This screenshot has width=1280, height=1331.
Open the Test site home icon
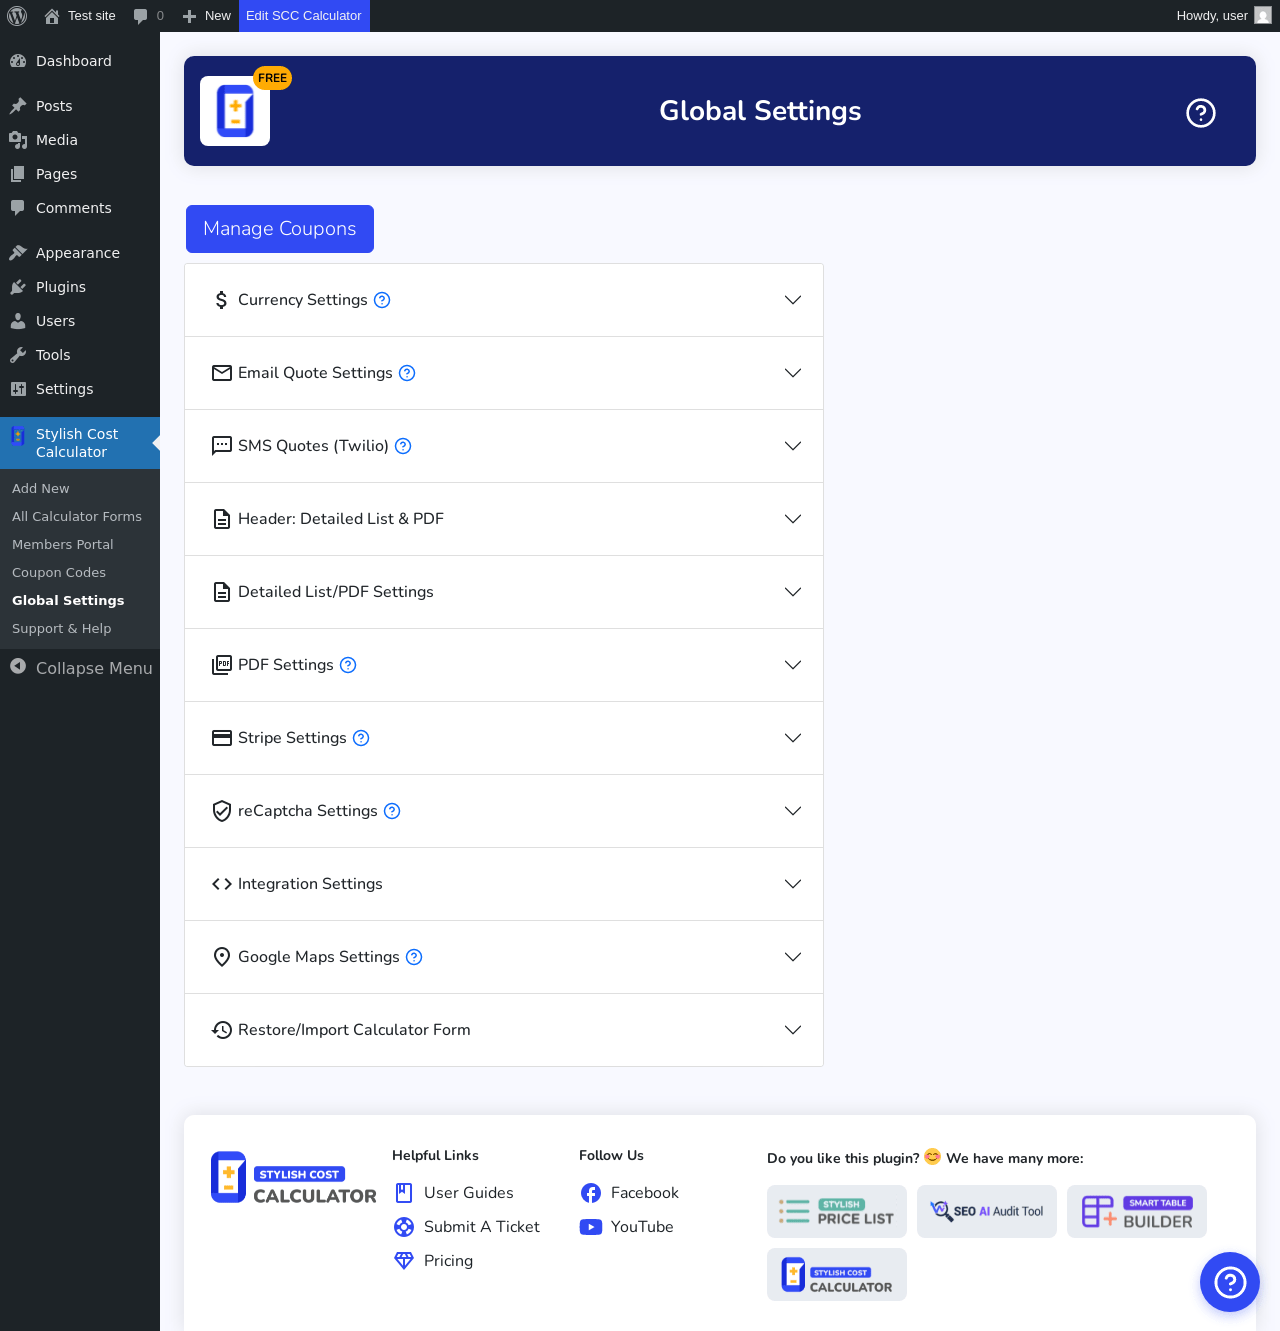pyautogui.click(x=52, y=16)
